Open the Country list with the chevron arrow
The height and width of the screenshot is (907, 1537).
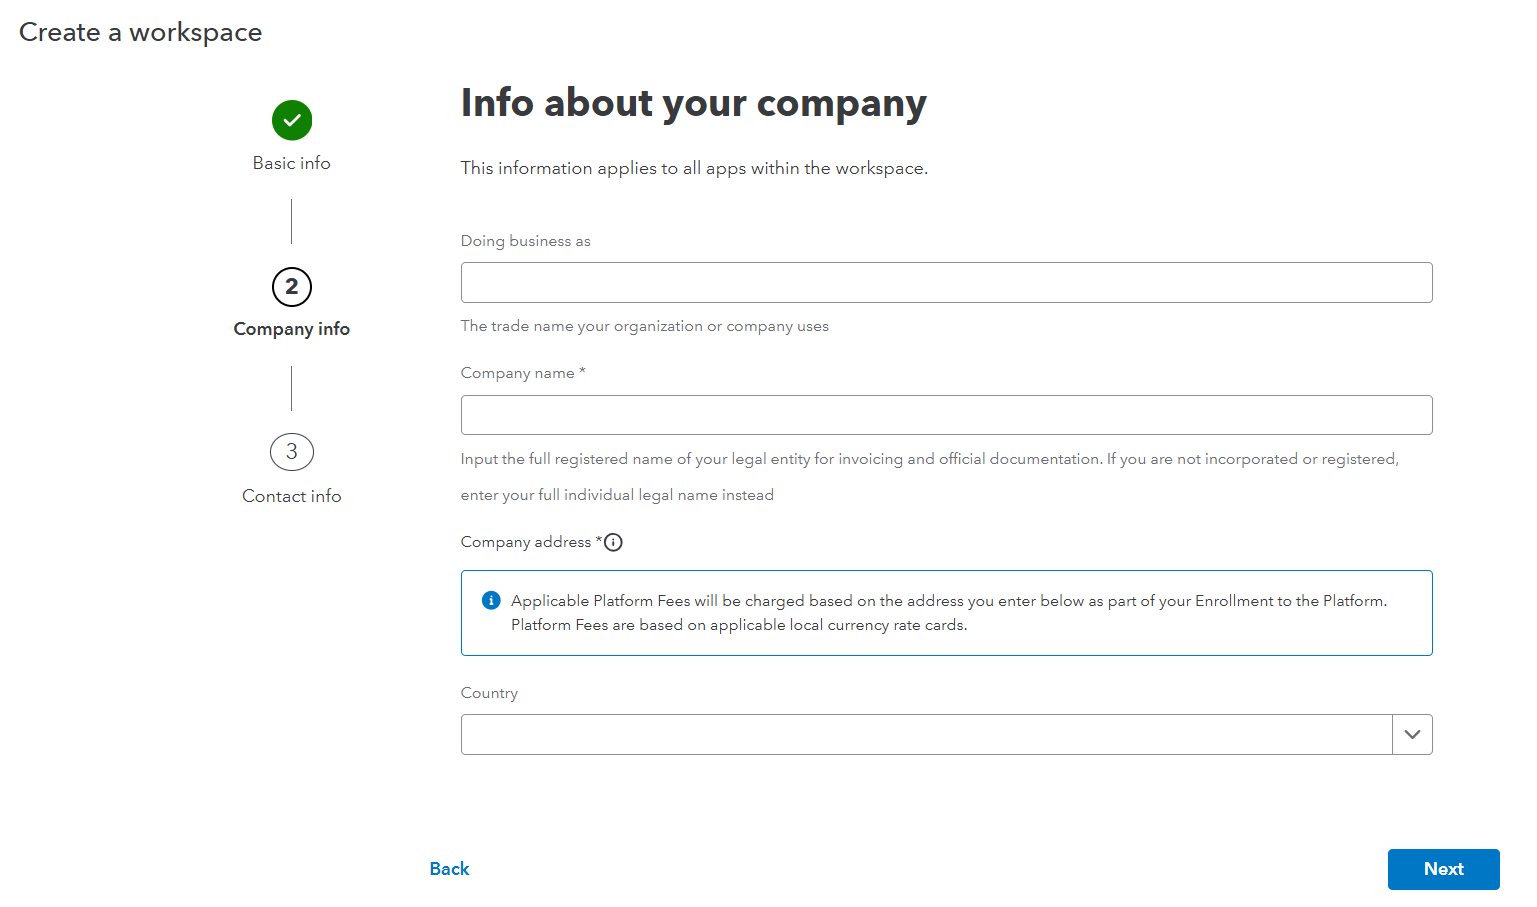[1412, 735]
